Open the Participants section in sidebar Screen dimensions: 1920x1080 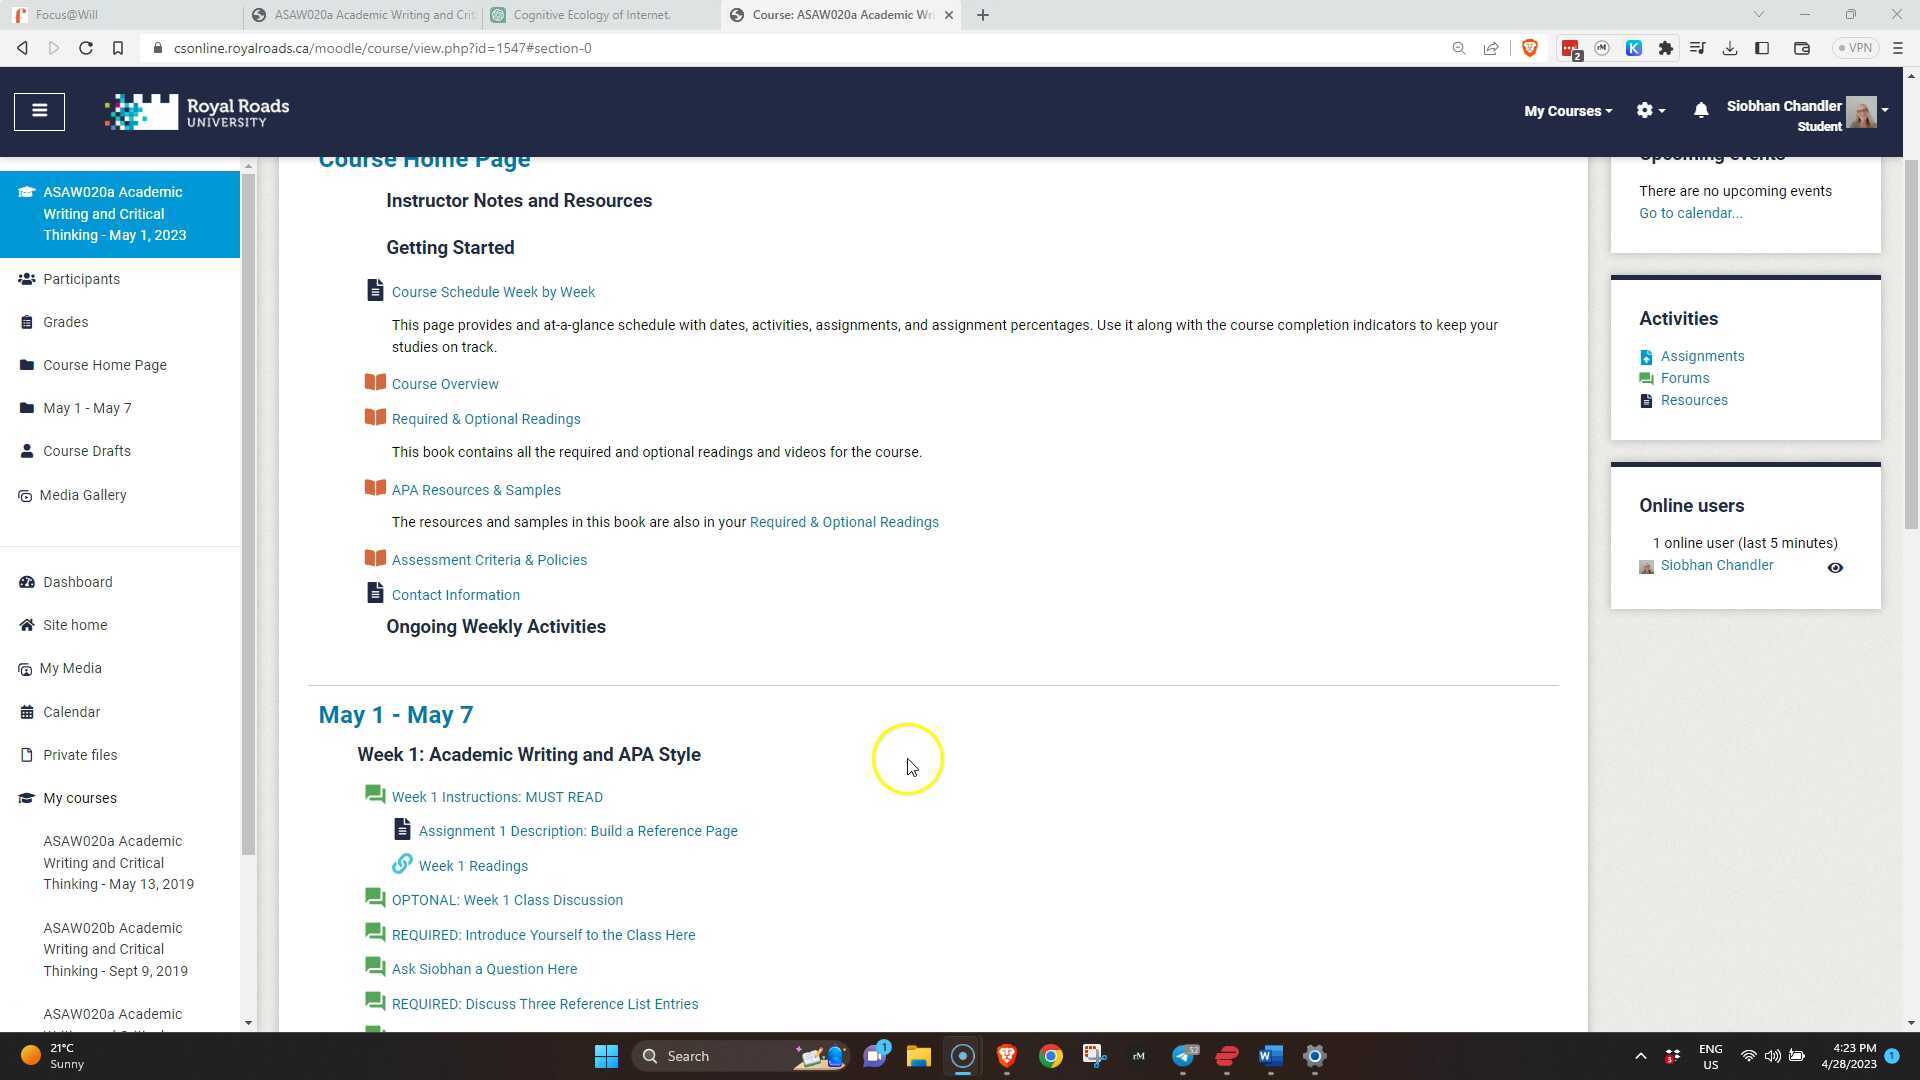pyautogui.click(x=81, y=279)
